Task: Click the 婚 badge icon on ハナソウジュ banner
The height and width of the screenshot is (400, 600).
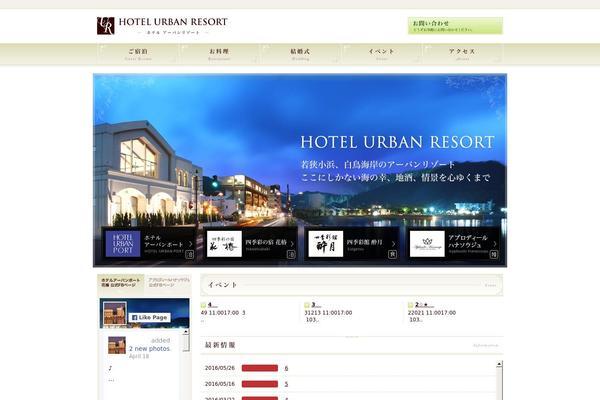Action: [494, 255]
